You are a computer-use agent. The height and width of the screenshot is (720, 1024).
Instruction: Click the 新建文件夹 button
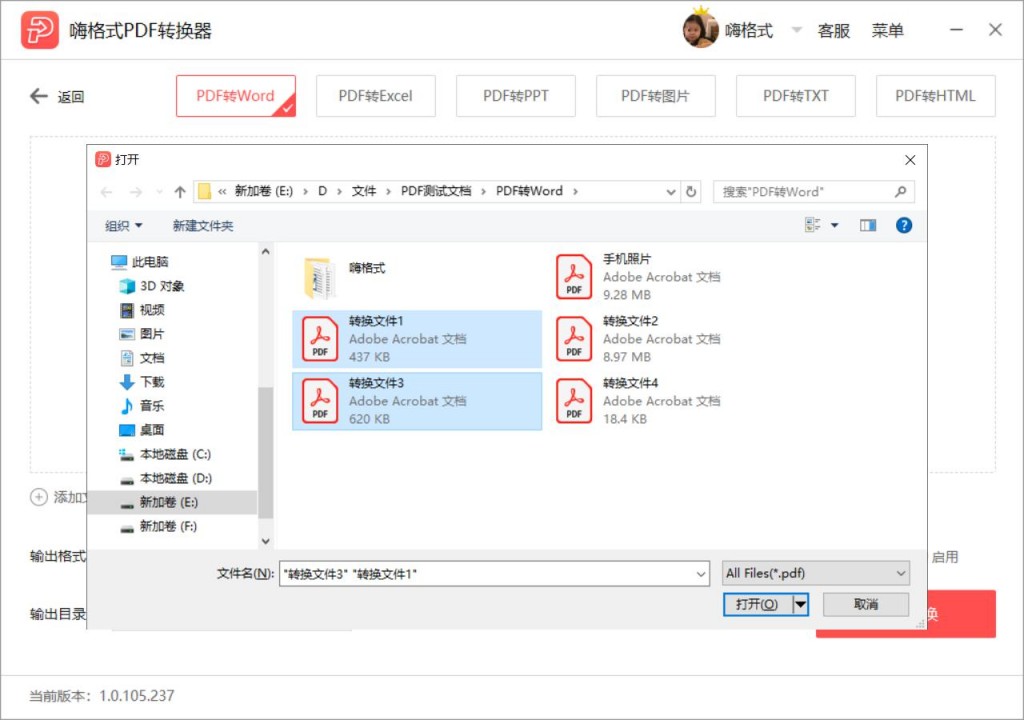point(203,226)
